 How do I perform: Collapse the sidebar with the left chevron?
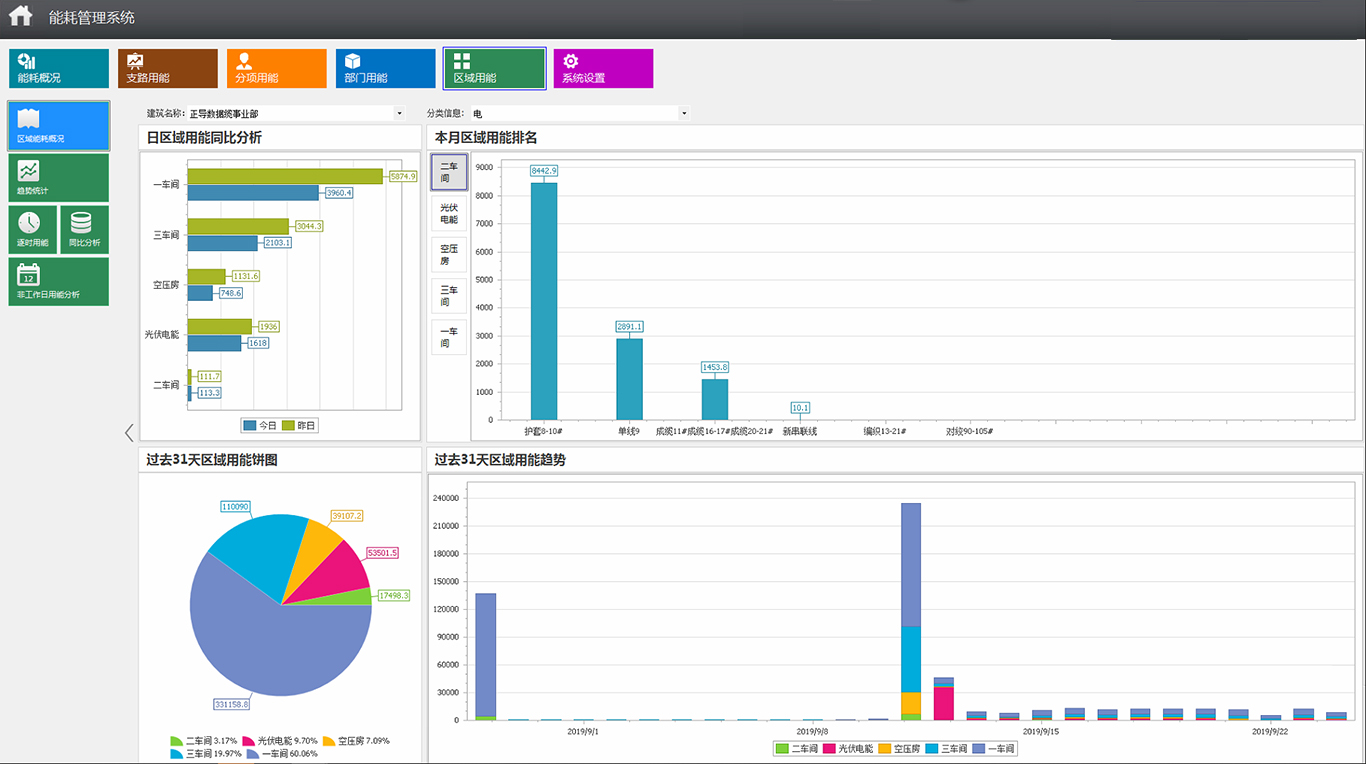pos(129,432)
